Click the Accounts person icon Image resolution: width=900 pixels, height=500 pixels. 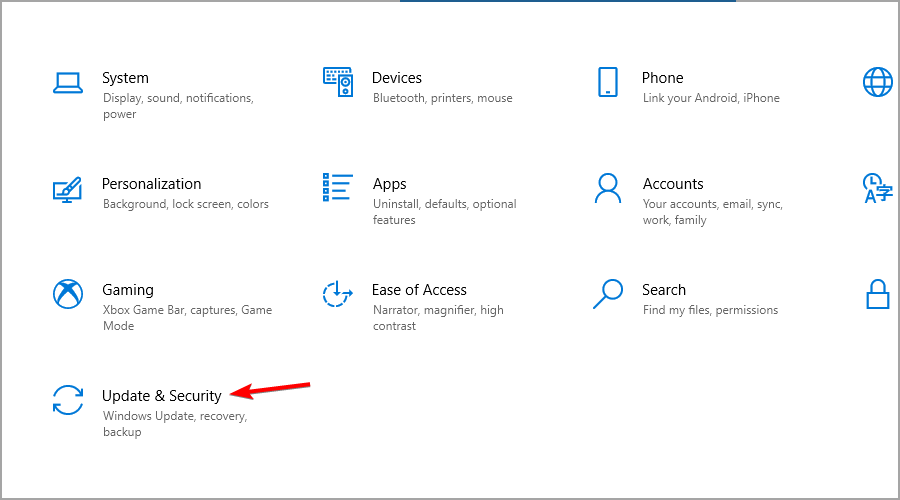pyautogui.click(x=608, y=188)
